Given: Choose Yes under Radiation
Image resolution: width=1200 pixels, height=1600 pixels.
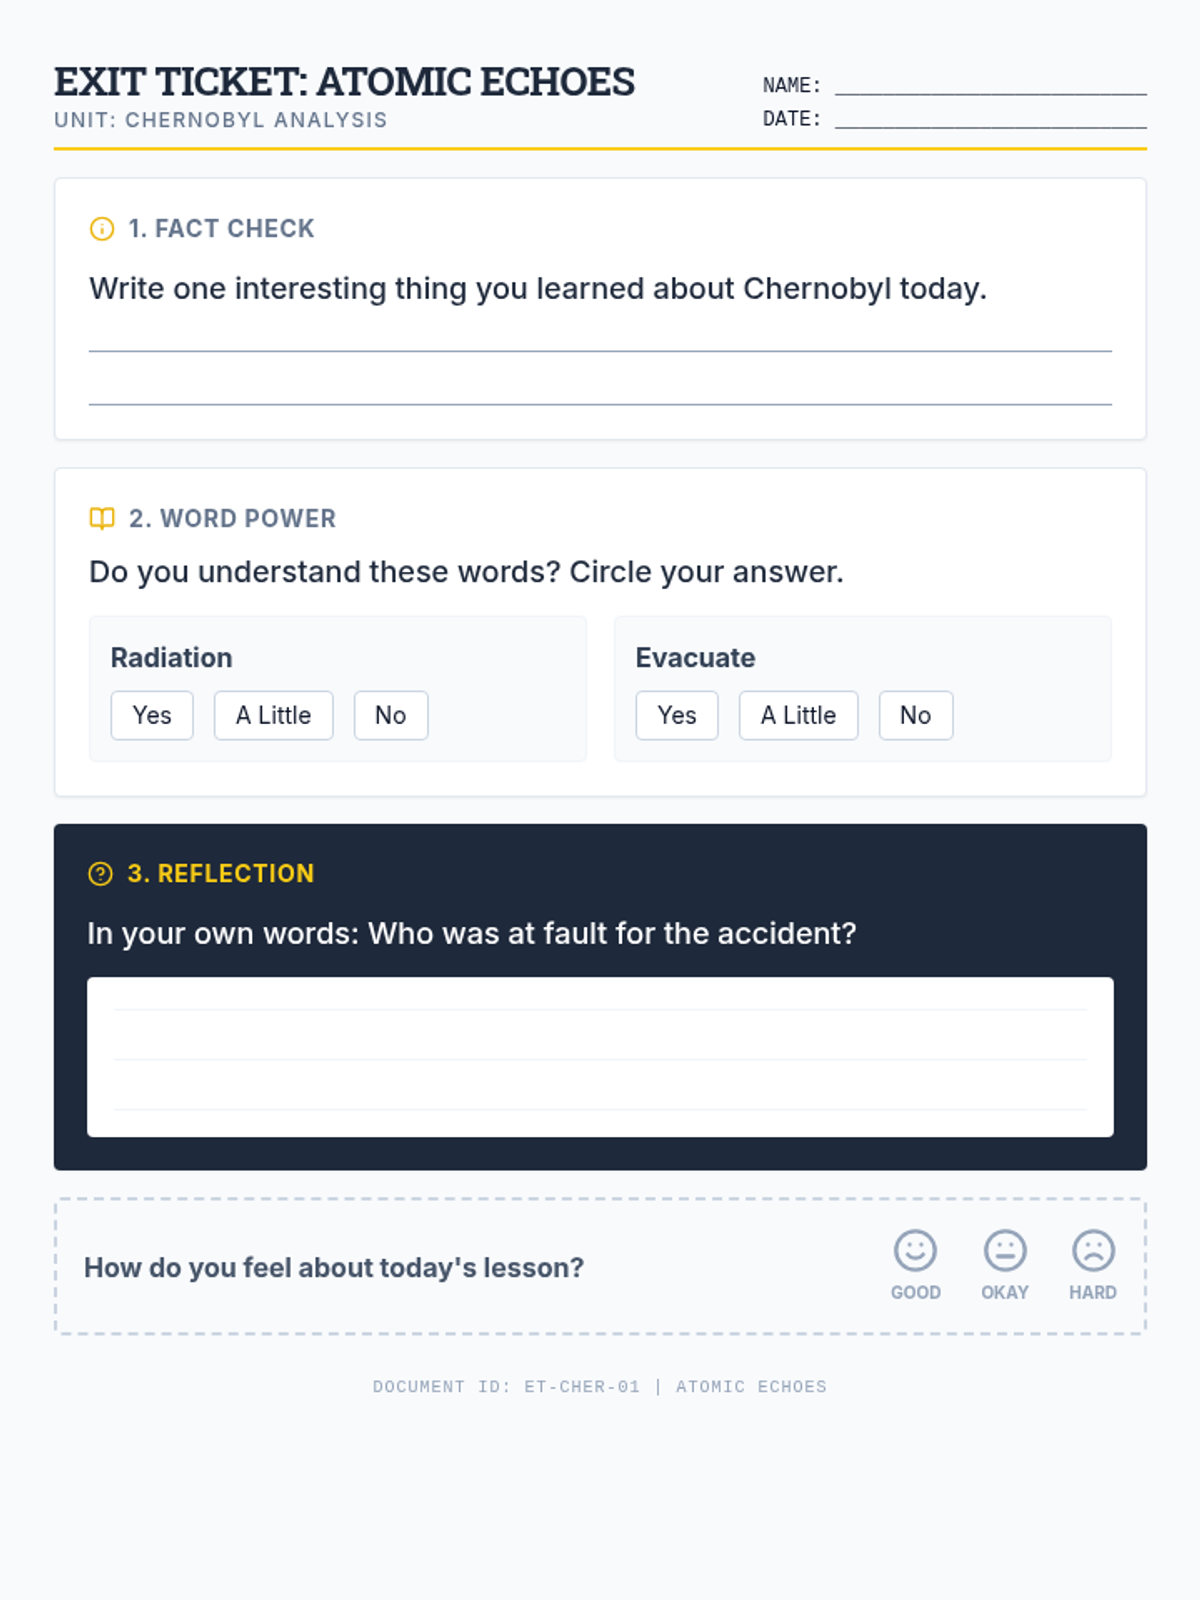Looking at the screenshot, I should tap(152, 715).
